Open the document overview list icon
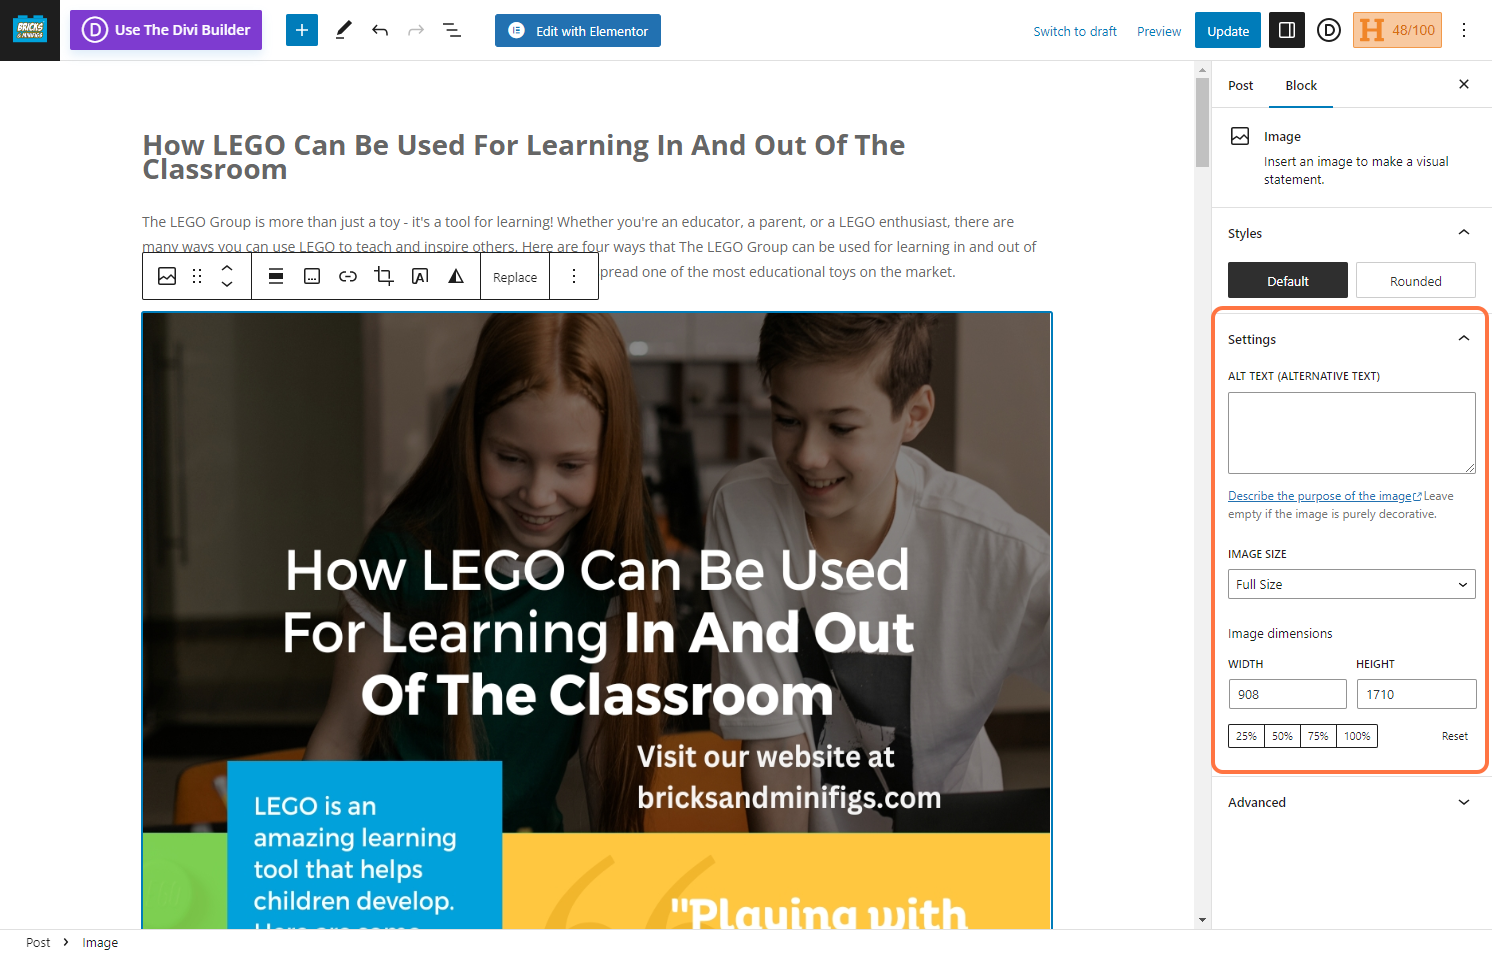Screen dimensions: 1492x954 (x=452, y=30)
